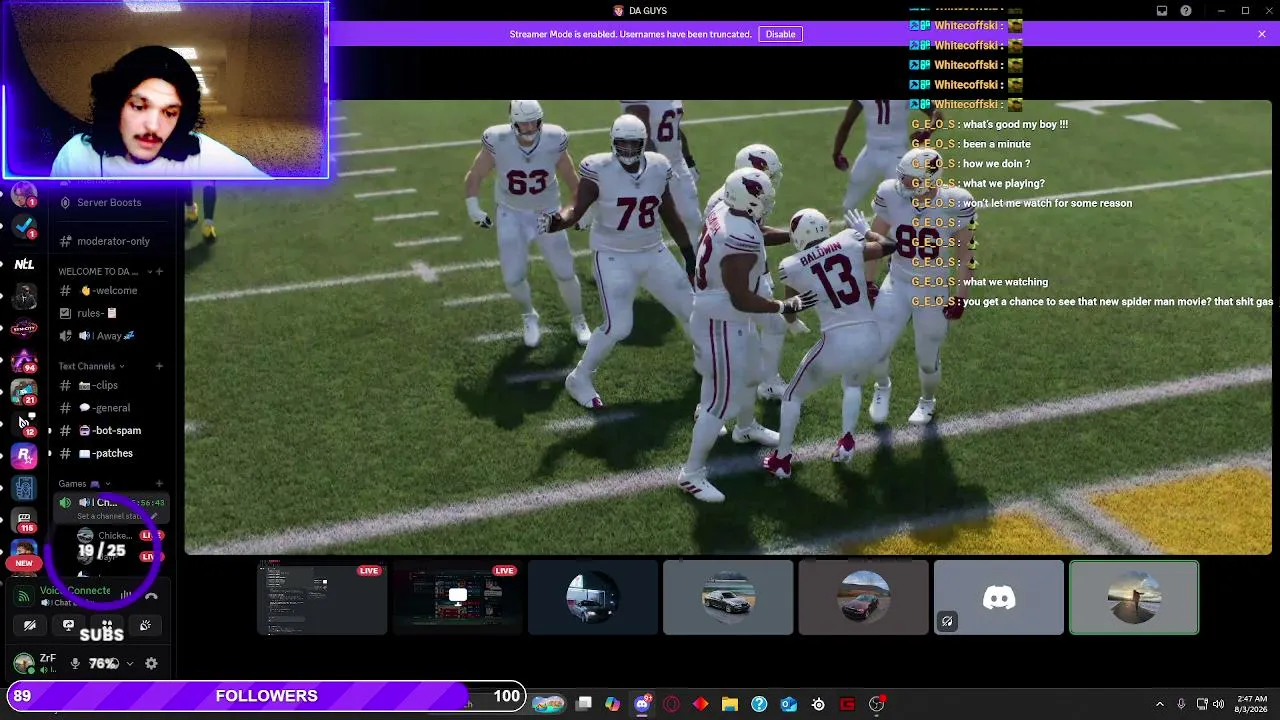The height and width of the screenshot is (720, 1280).
Task: Open the soundboard in voice panel
Action: tap(145, 626)
